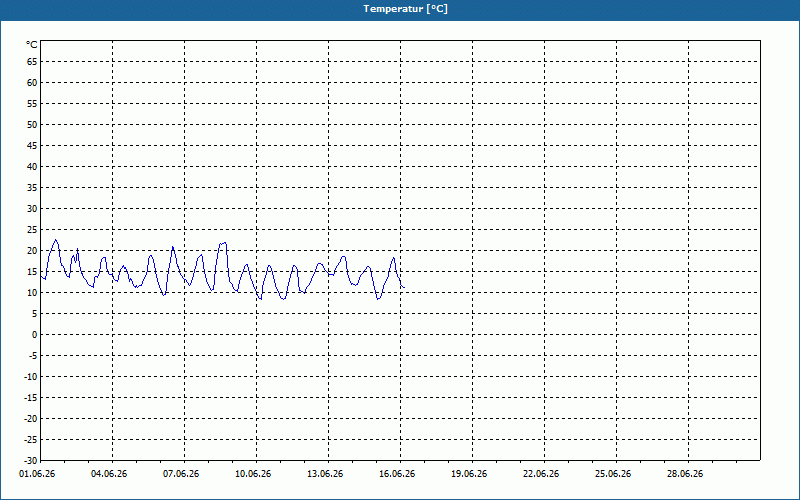Click the 55 y-axis label
Viewport: 800px width, 500px height.
pos(32,104)
